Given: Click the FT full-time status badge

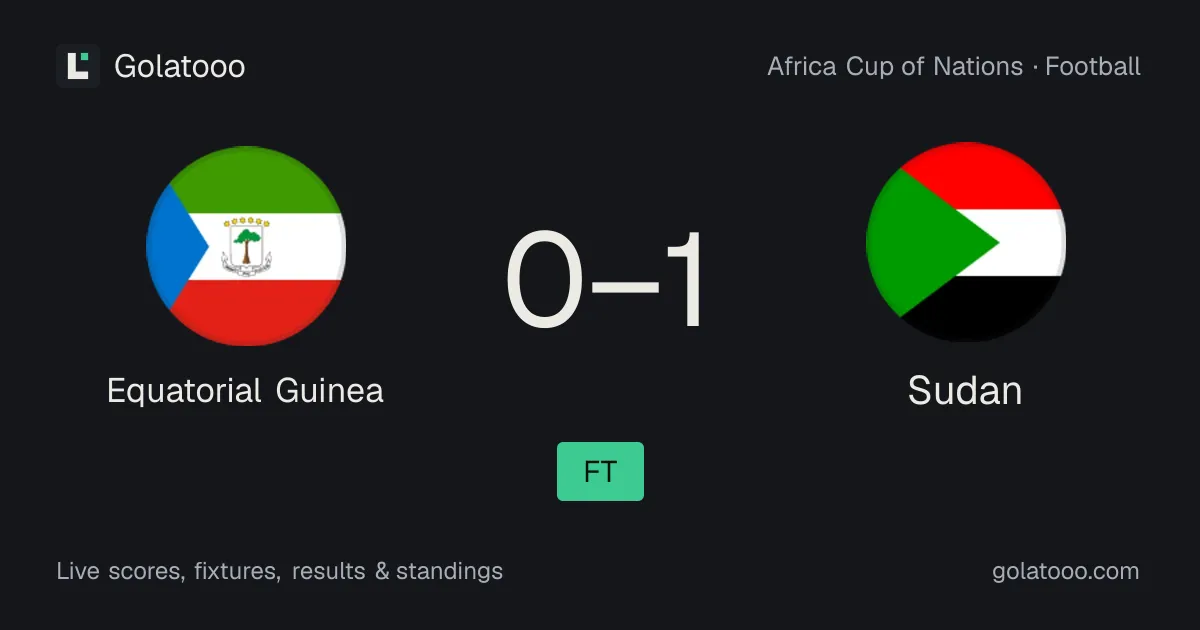Looking at the screenshot, I should coord(600,471).
